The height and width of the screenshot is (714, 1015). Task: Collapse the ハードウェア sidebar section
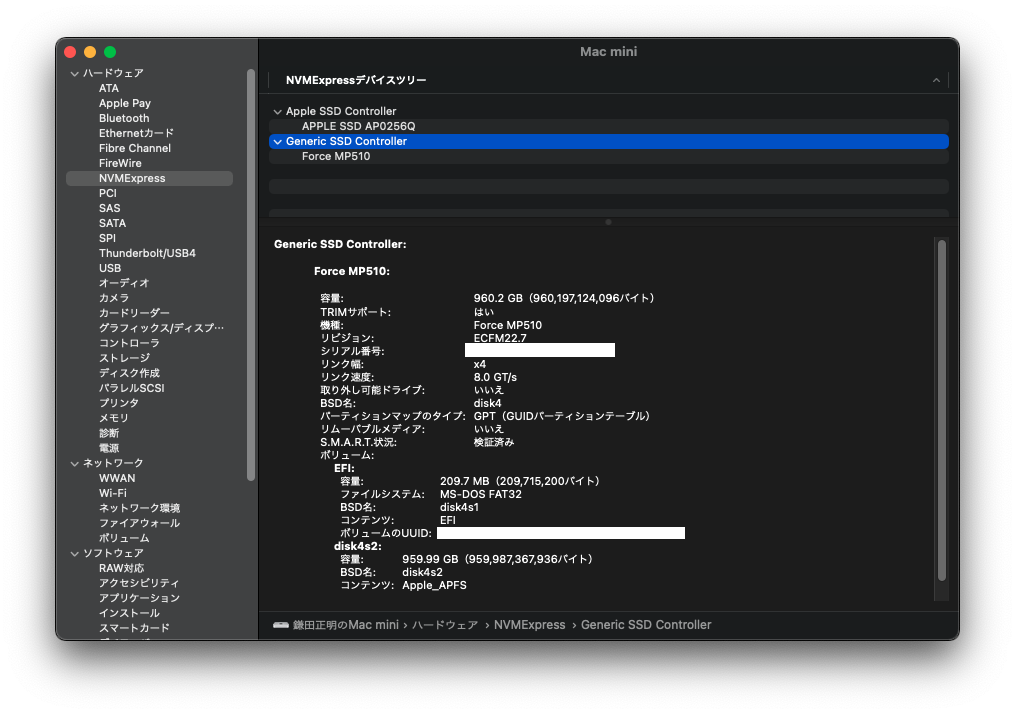(74, 74)
